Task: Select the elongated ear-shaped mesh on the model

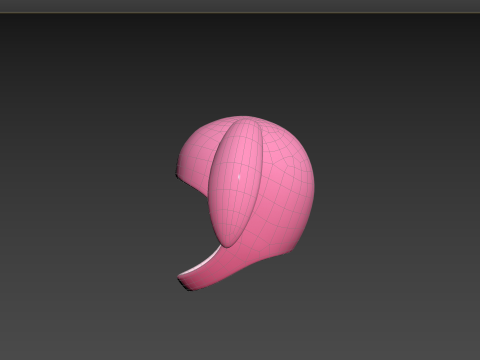Action: click(x=235, y=183)
